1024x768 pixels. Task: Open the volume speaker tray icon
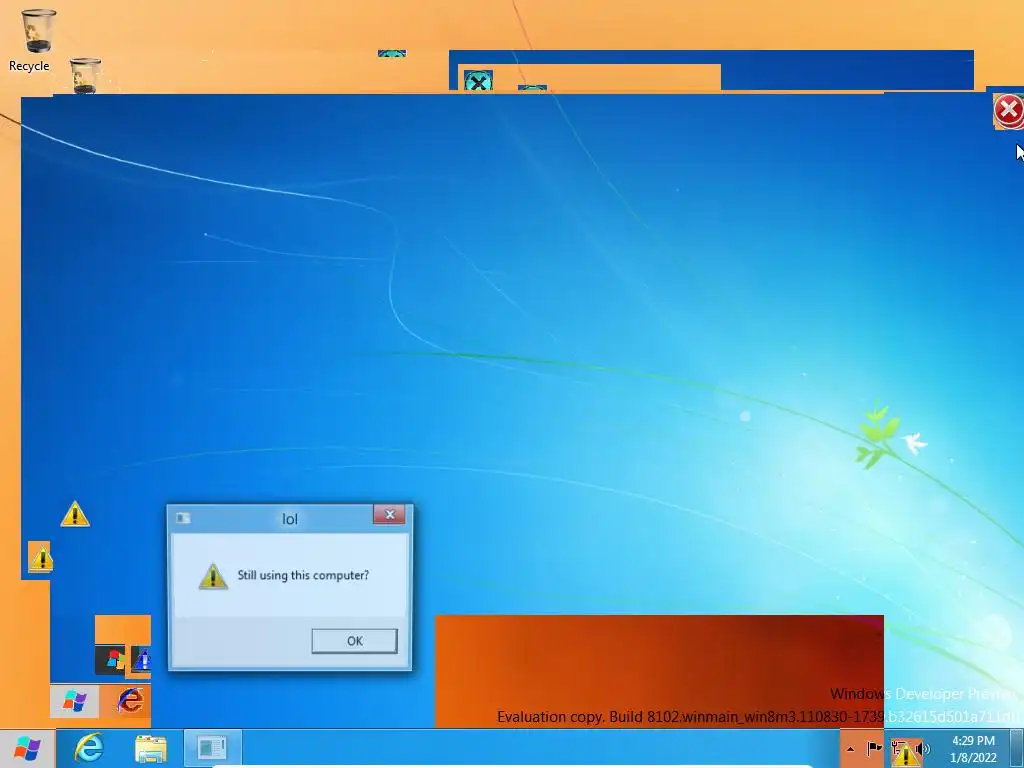[x=923, y=749]
